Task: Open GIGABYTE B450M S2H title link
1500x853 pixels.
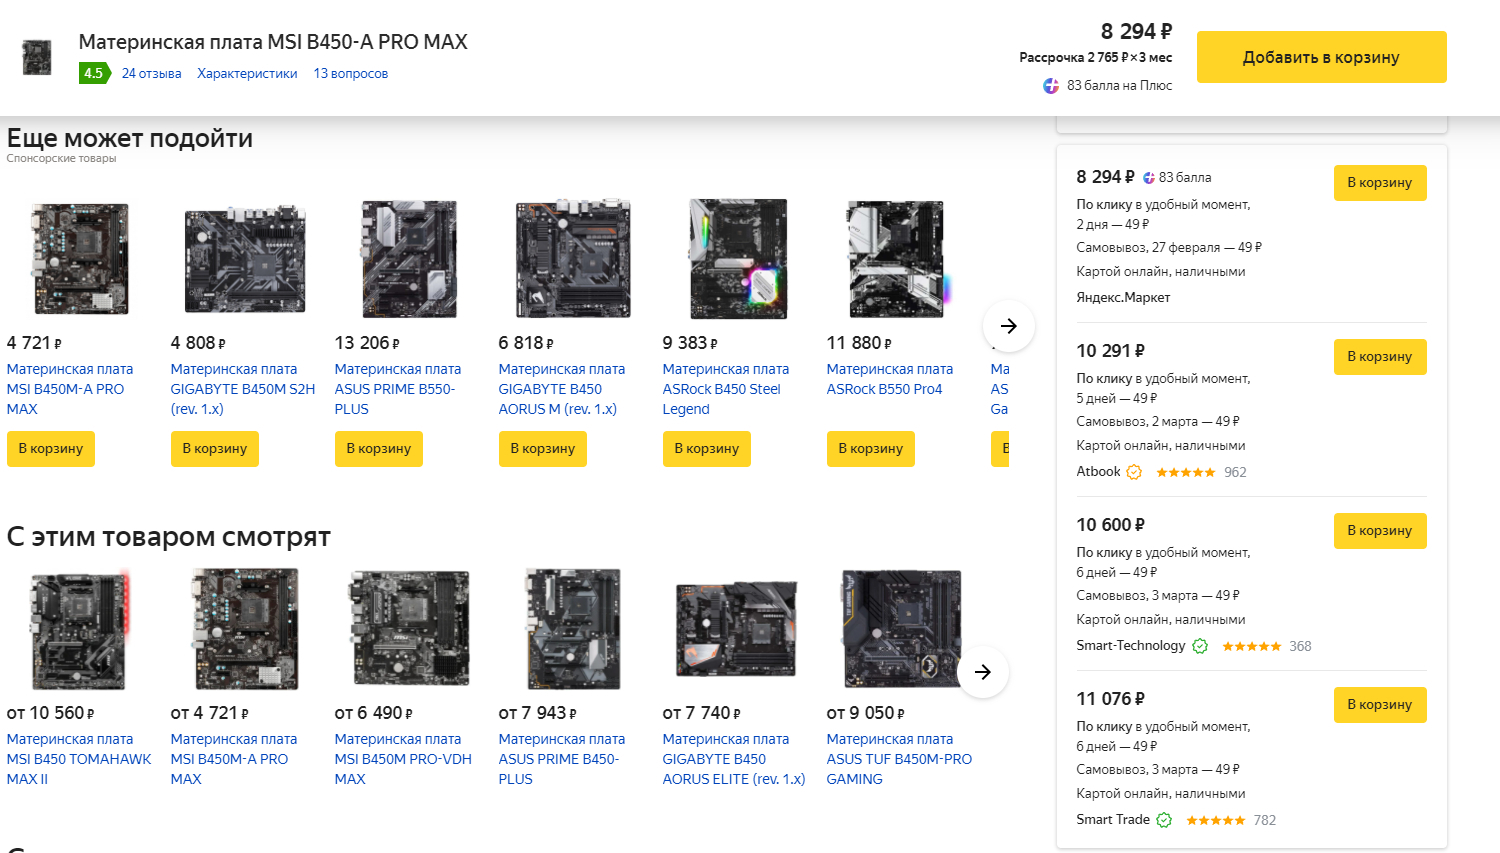Action: click(x=243, y=389)
